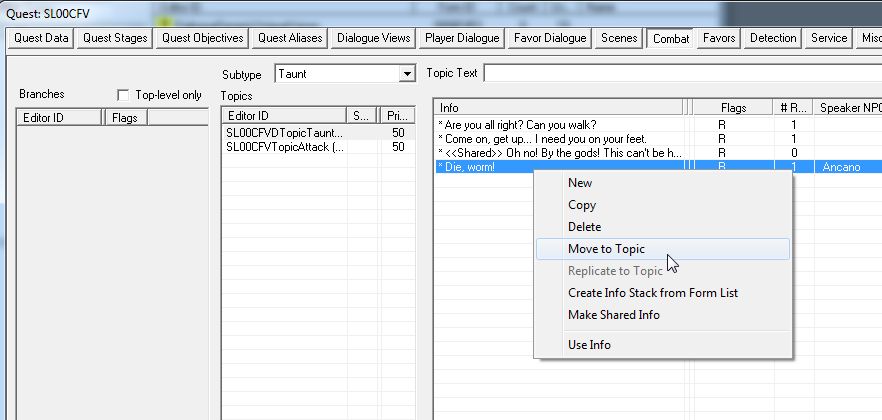Screen dimensions: 882x420
Task: Switch to the Player Dialogue tab
Action: [x=462, y=38]
